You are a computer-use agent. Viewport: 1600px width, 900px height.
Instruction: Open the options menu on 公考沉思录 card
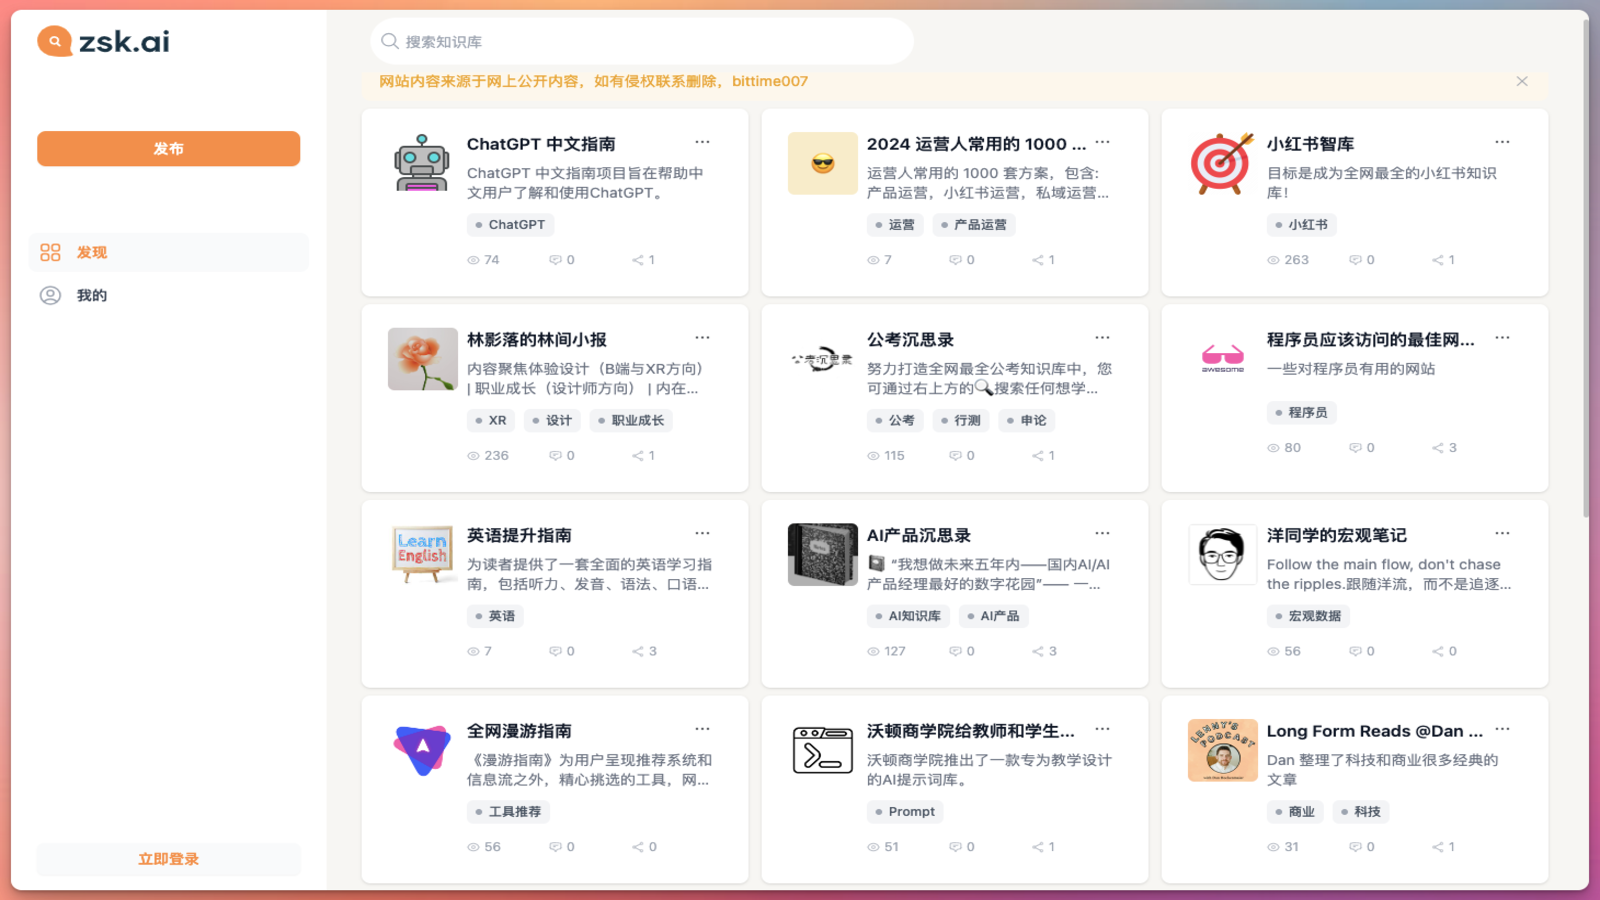coord(1102,337)
